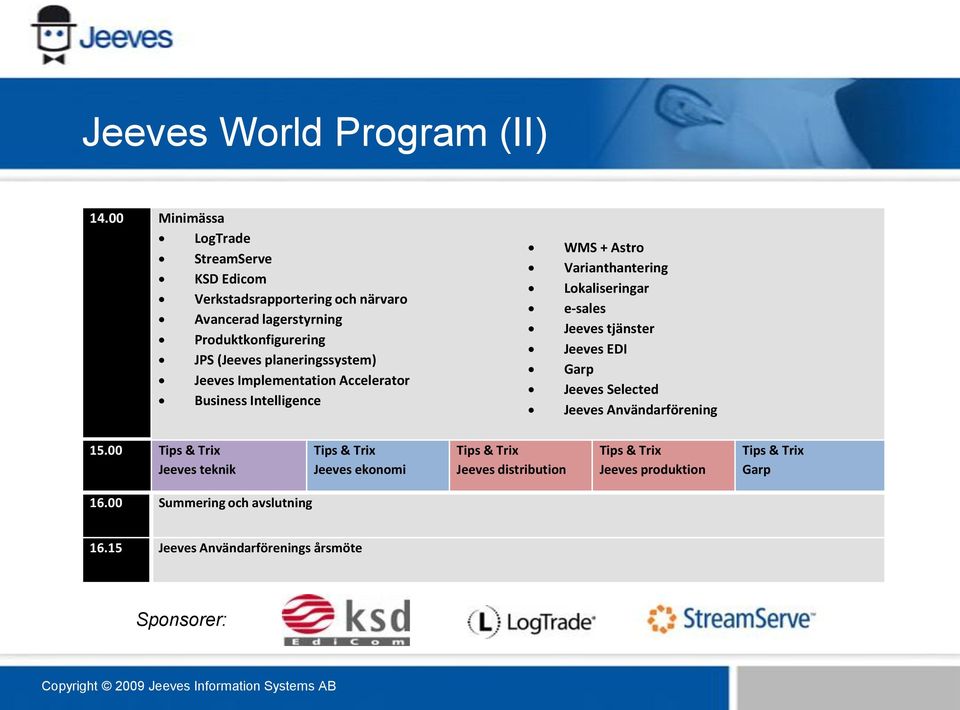This screenshot has width=960, height=710.
Task: Click the LogTrade sponsor logo
Action: pos(531,622)
